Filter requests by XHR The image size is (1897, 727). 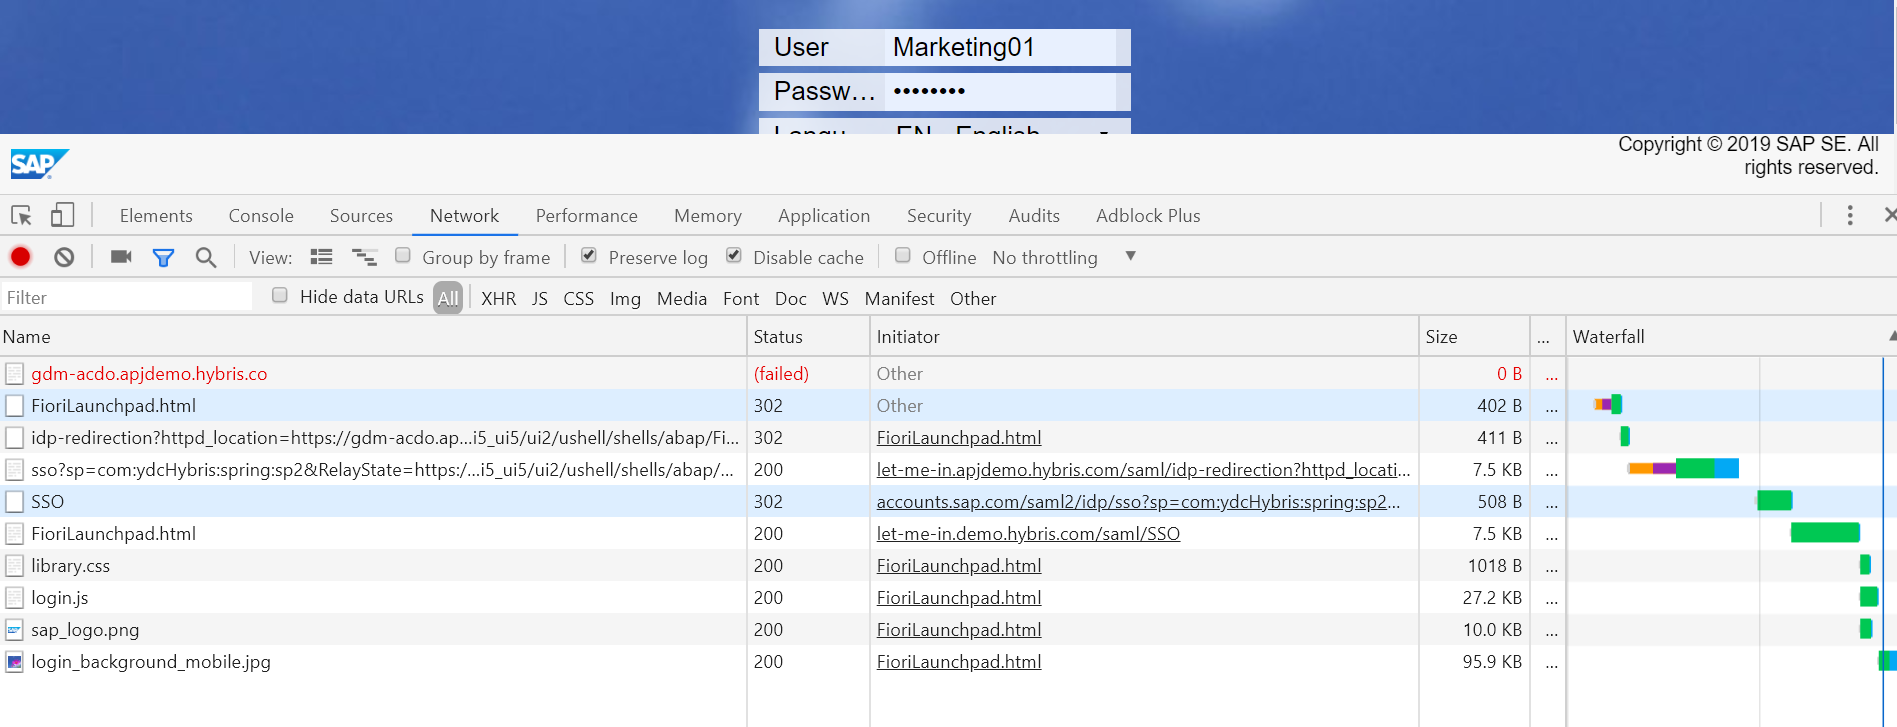499,298
